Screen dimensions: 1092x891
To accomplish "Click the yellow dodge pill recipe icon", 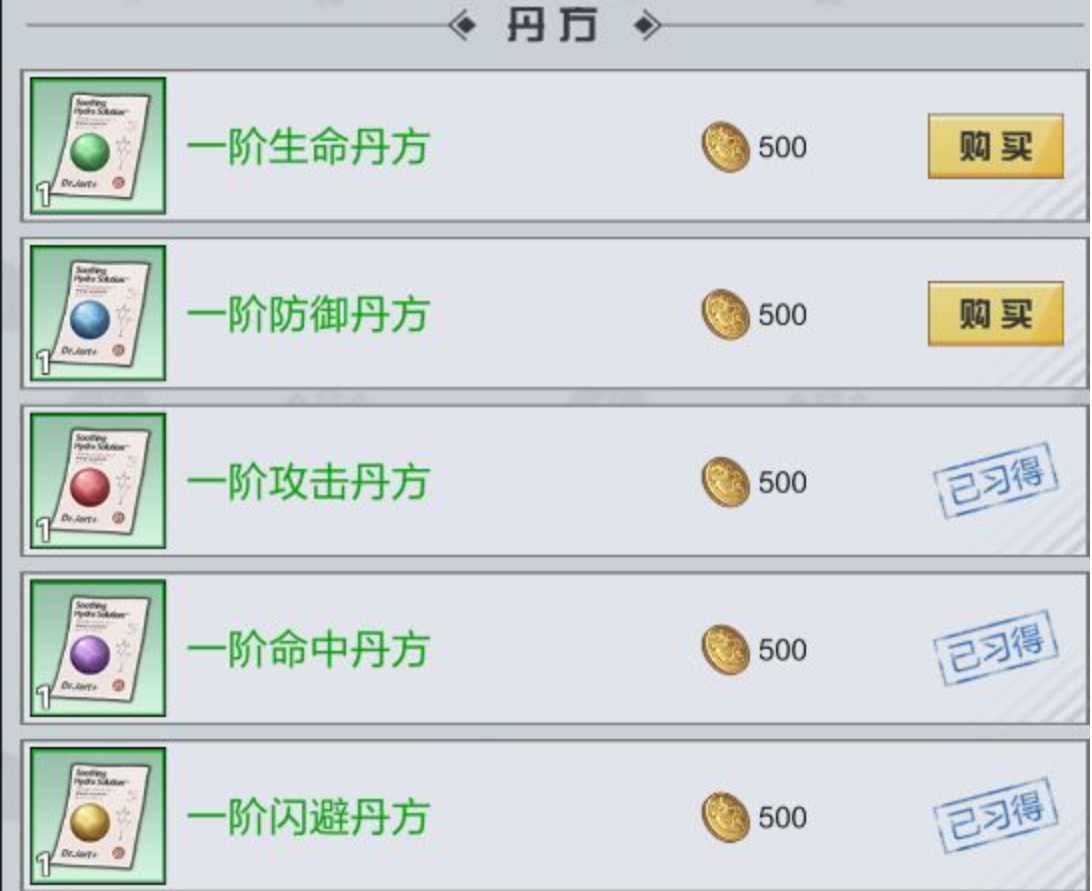I will (98, 816).
